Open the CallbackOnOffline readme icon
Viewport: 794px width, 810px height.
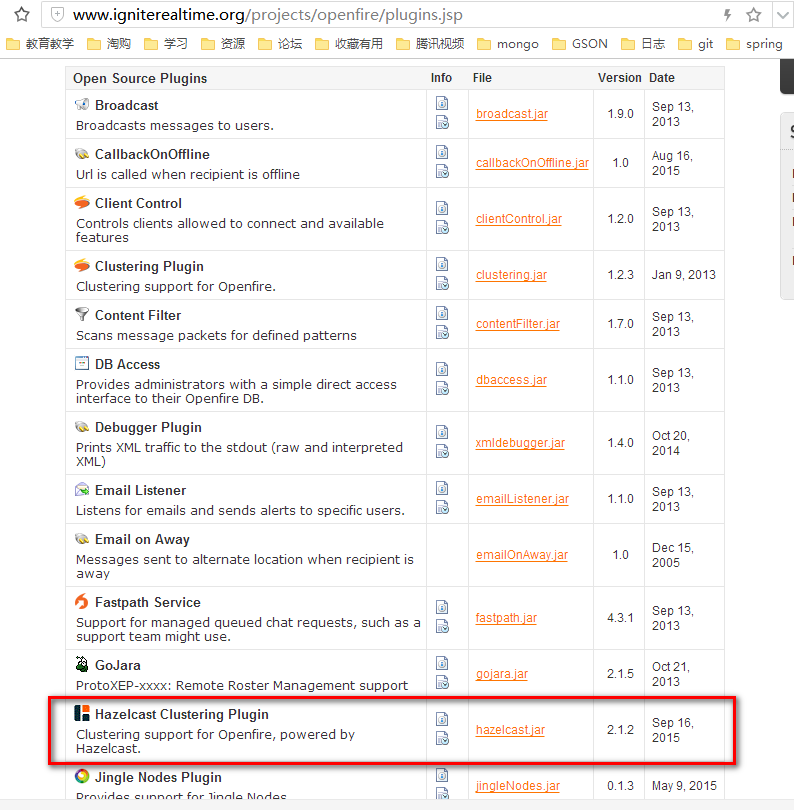coord(442,152)
